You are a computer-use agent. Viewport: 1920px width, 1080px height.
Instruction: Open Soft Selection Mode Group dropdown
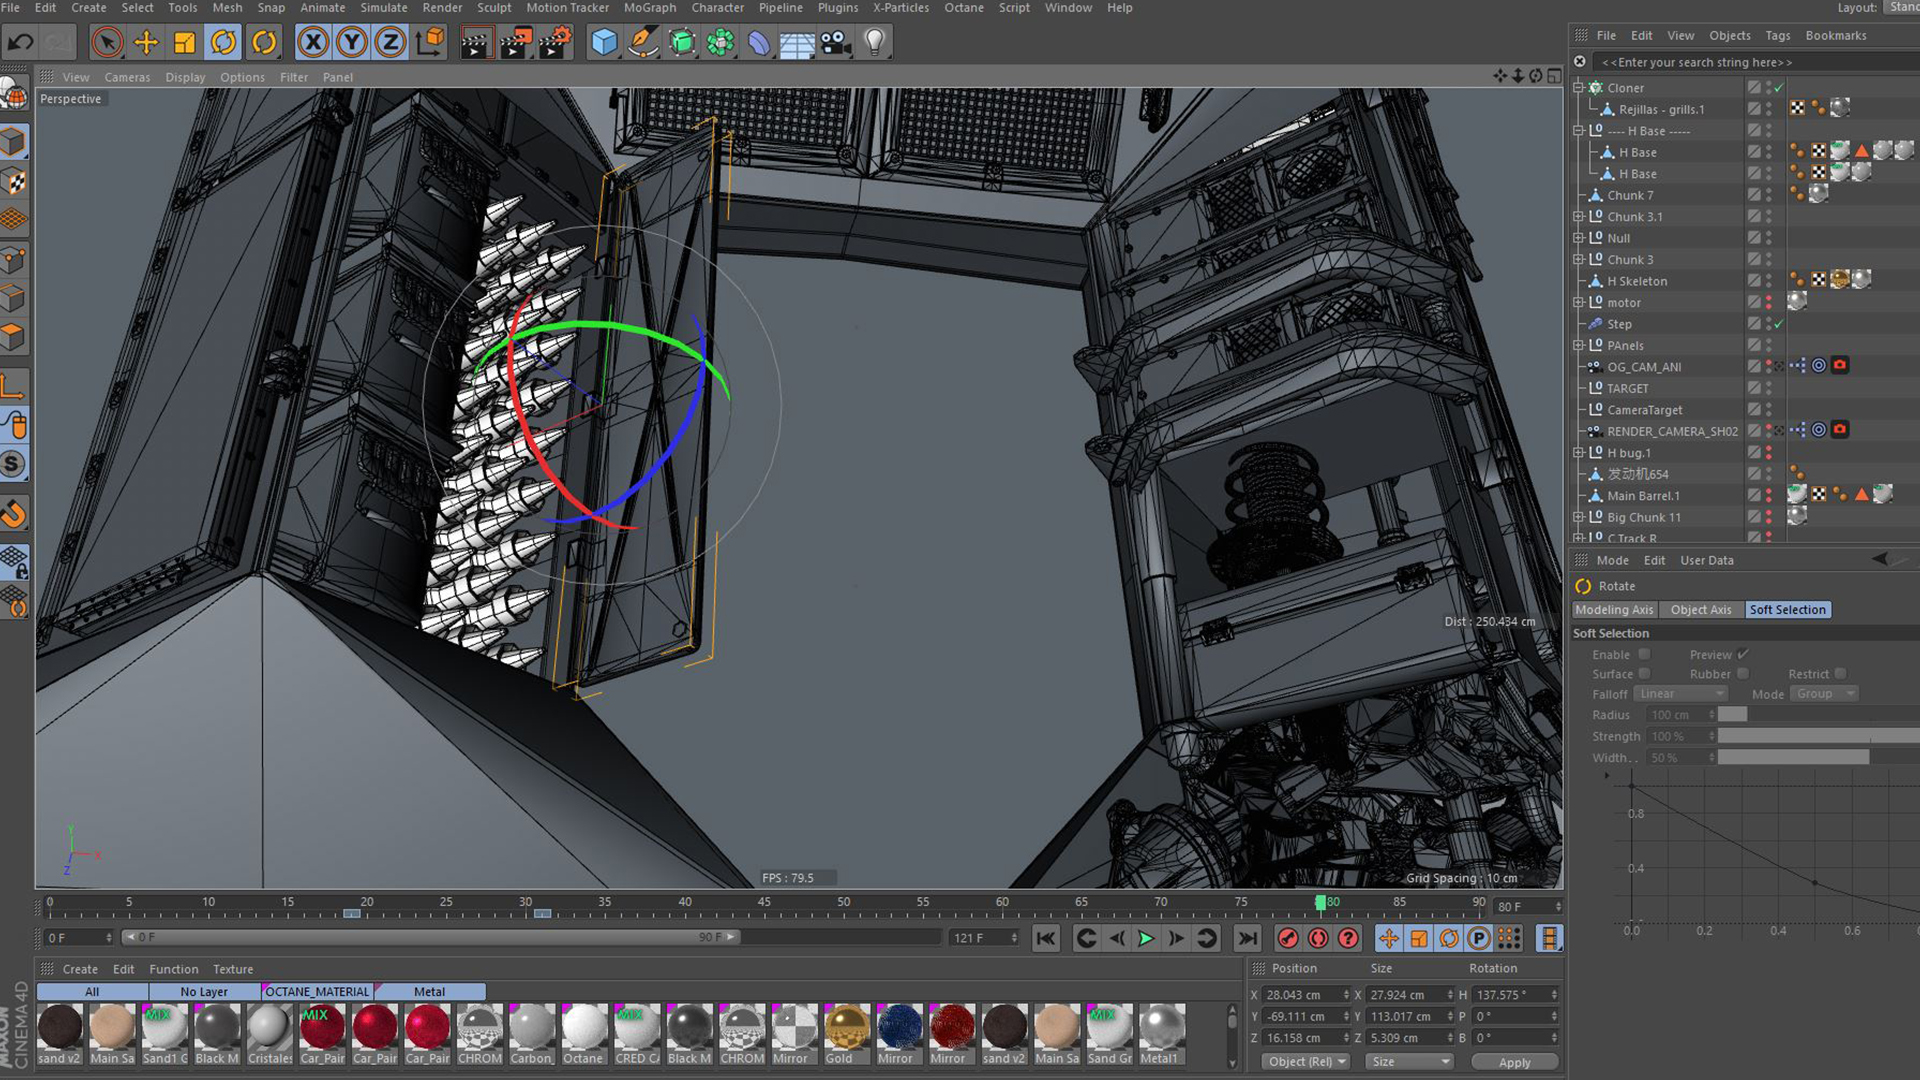pyautogui.click(x=1824, y=694)
